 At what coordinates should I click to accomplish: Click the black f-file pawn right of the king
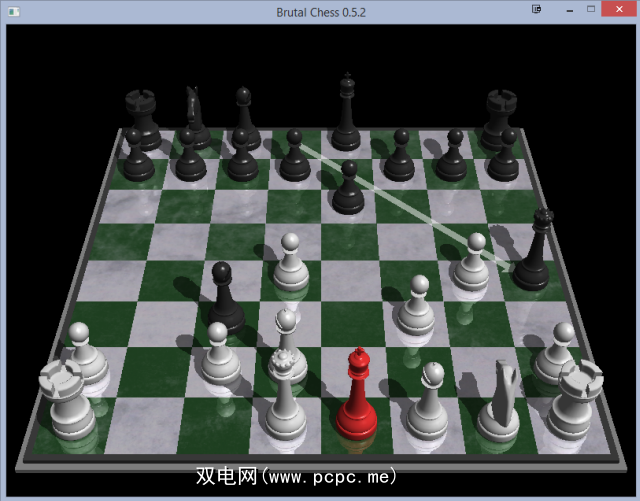click(400, 155)
